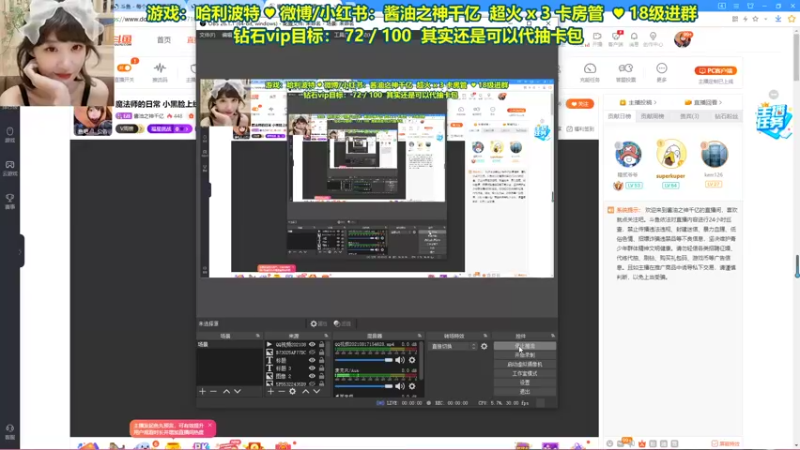The image size is (800, 450).
Task: Open scene transition properties gear
Action: (x=484, y=346)
